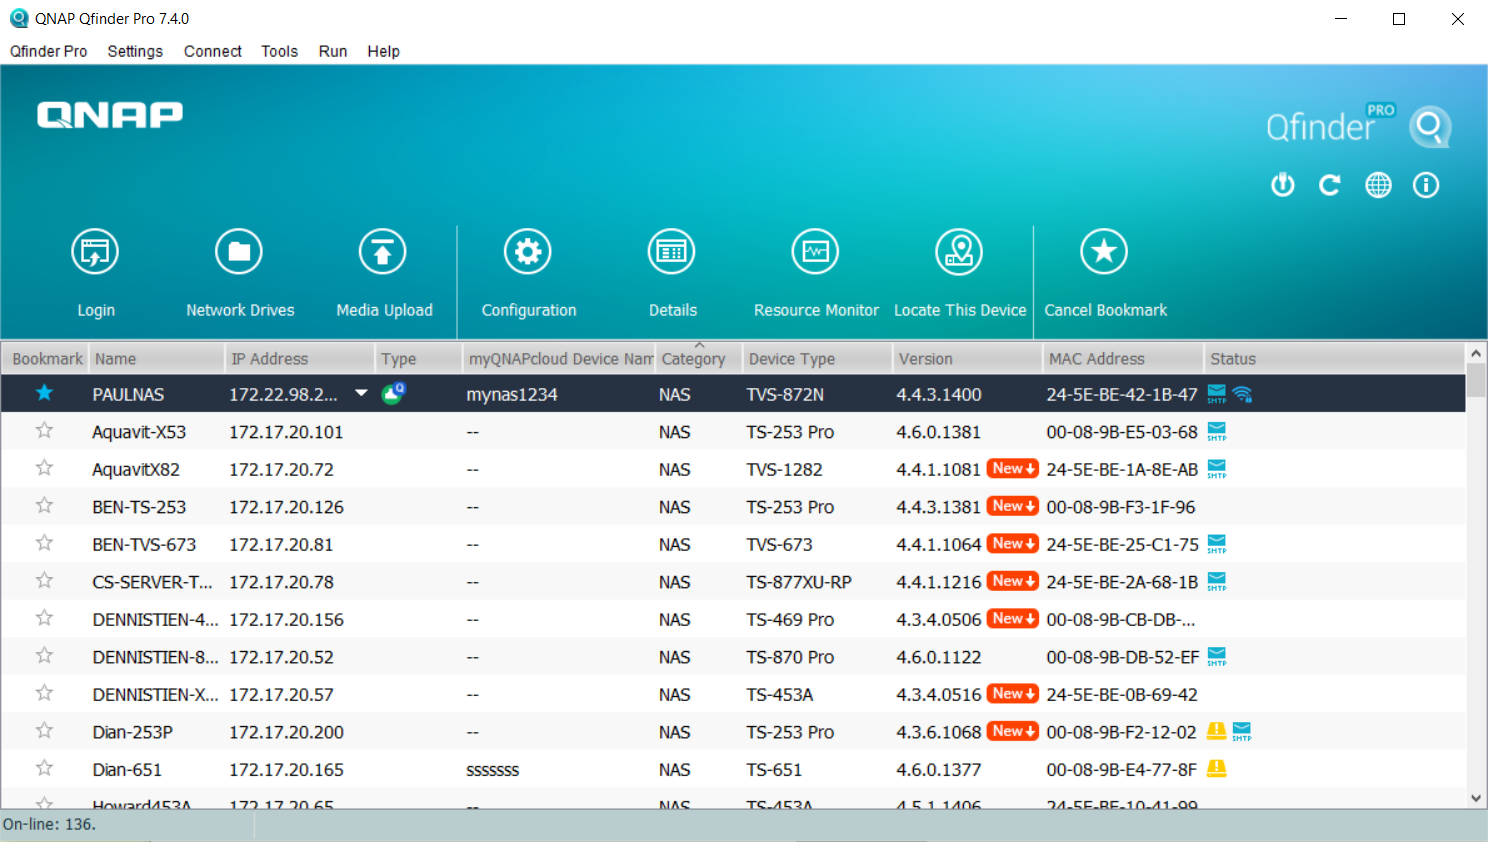
Task: Toggle bookmark star for Dian-651
Action: click(44, 768)
